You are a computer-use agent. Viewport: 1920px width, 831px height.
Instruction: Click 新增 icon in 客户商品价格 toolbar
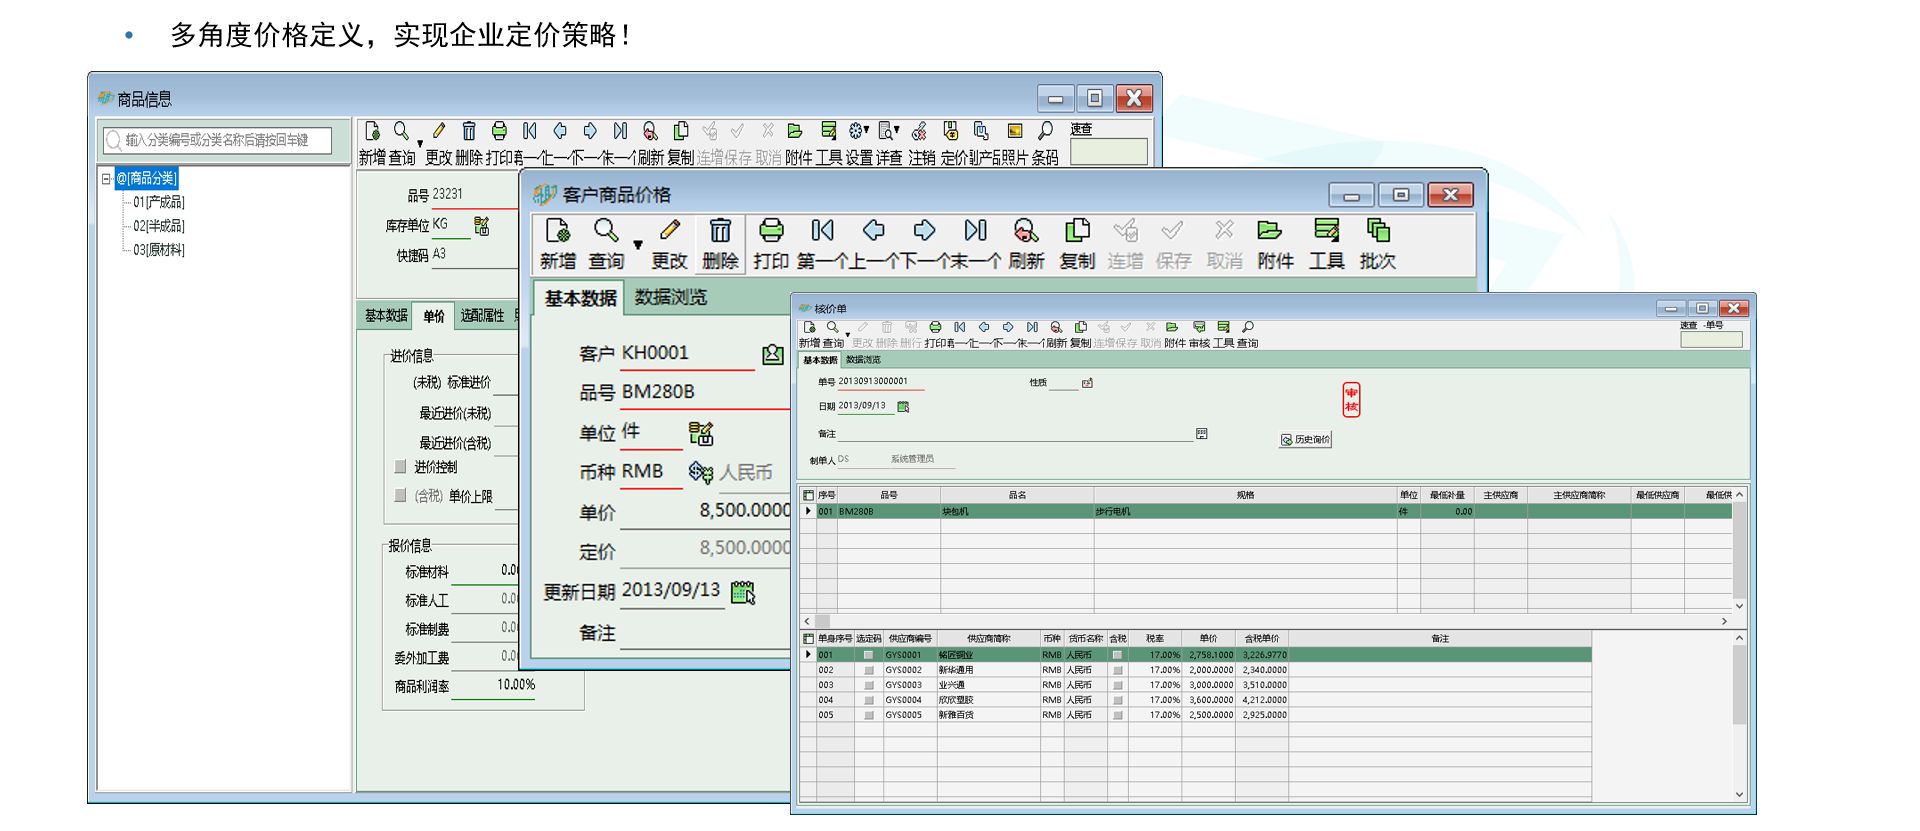pos(558,232)
